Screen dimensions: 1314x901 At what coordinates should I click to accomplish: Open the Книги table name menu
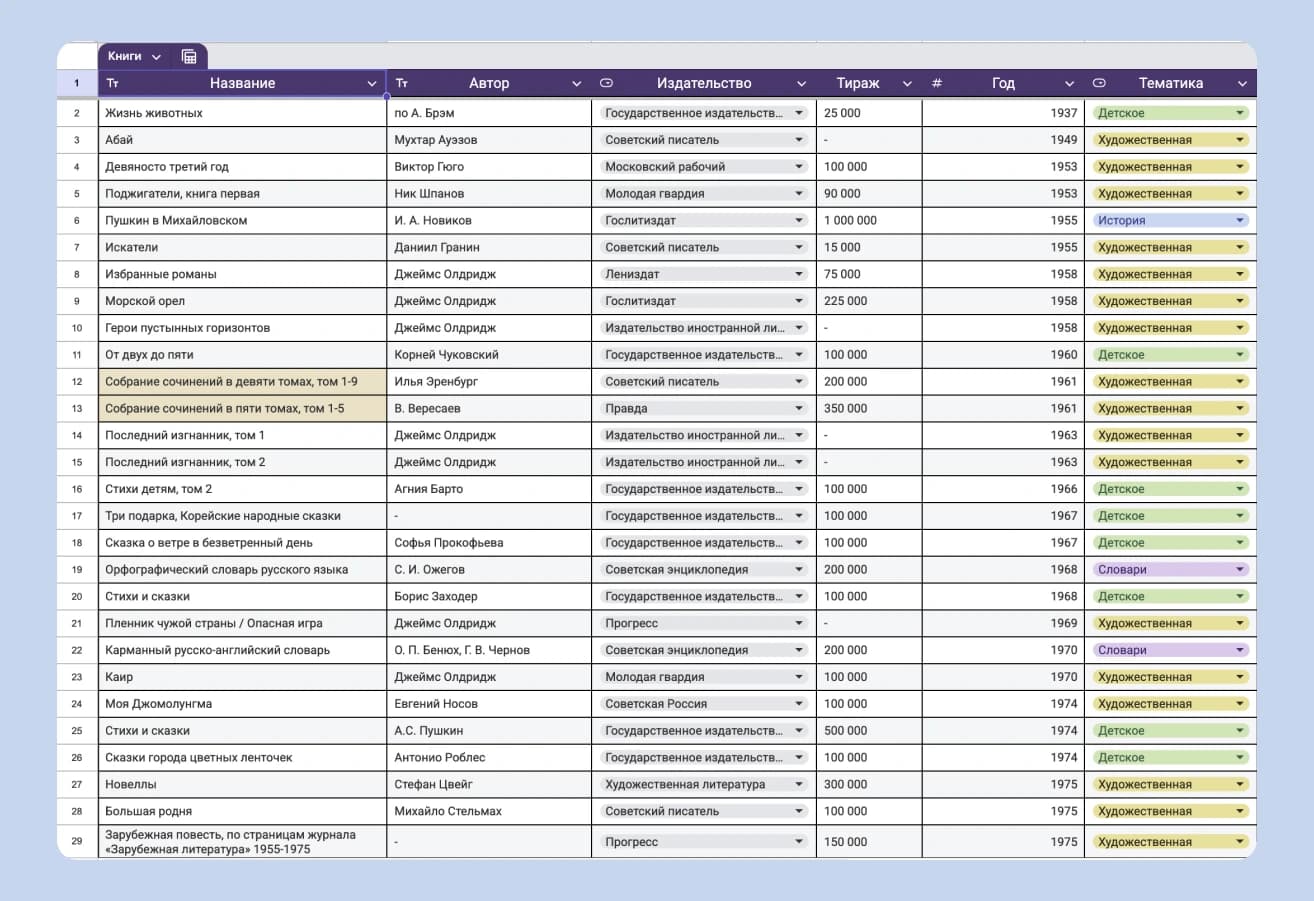coord(156,57)
